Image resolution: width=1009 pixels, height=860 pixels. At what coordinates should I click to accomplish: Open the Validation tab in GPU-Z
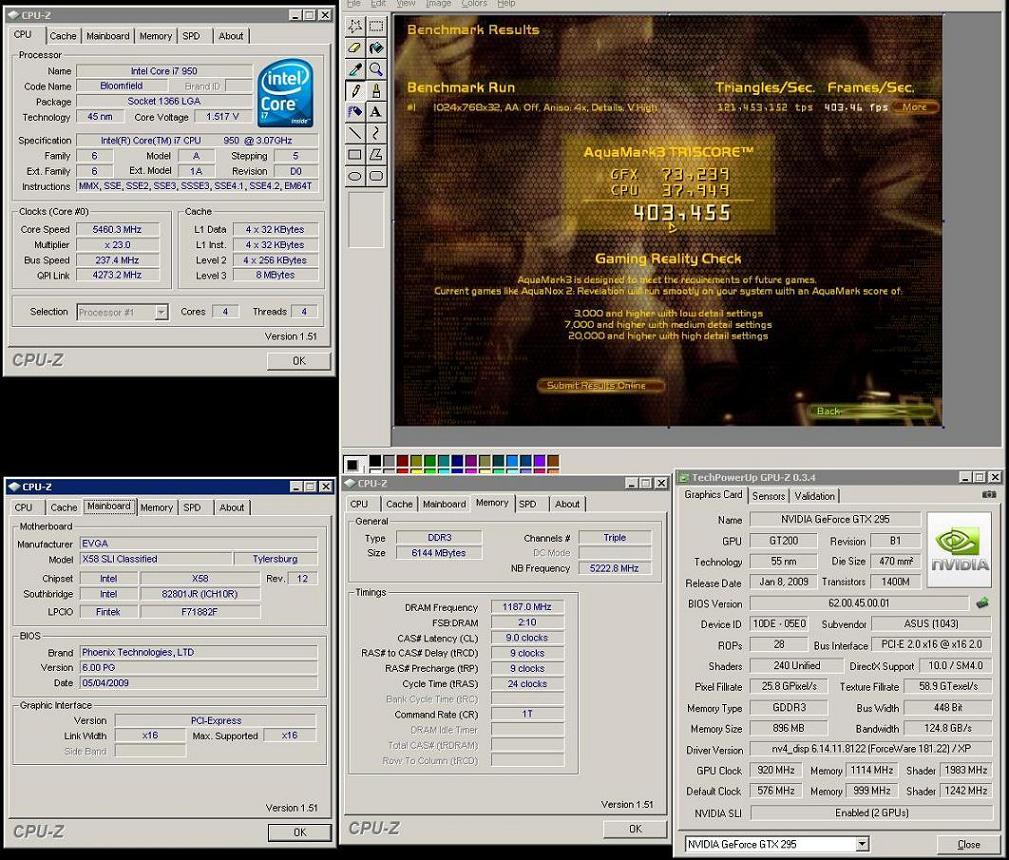coord(814,496)
